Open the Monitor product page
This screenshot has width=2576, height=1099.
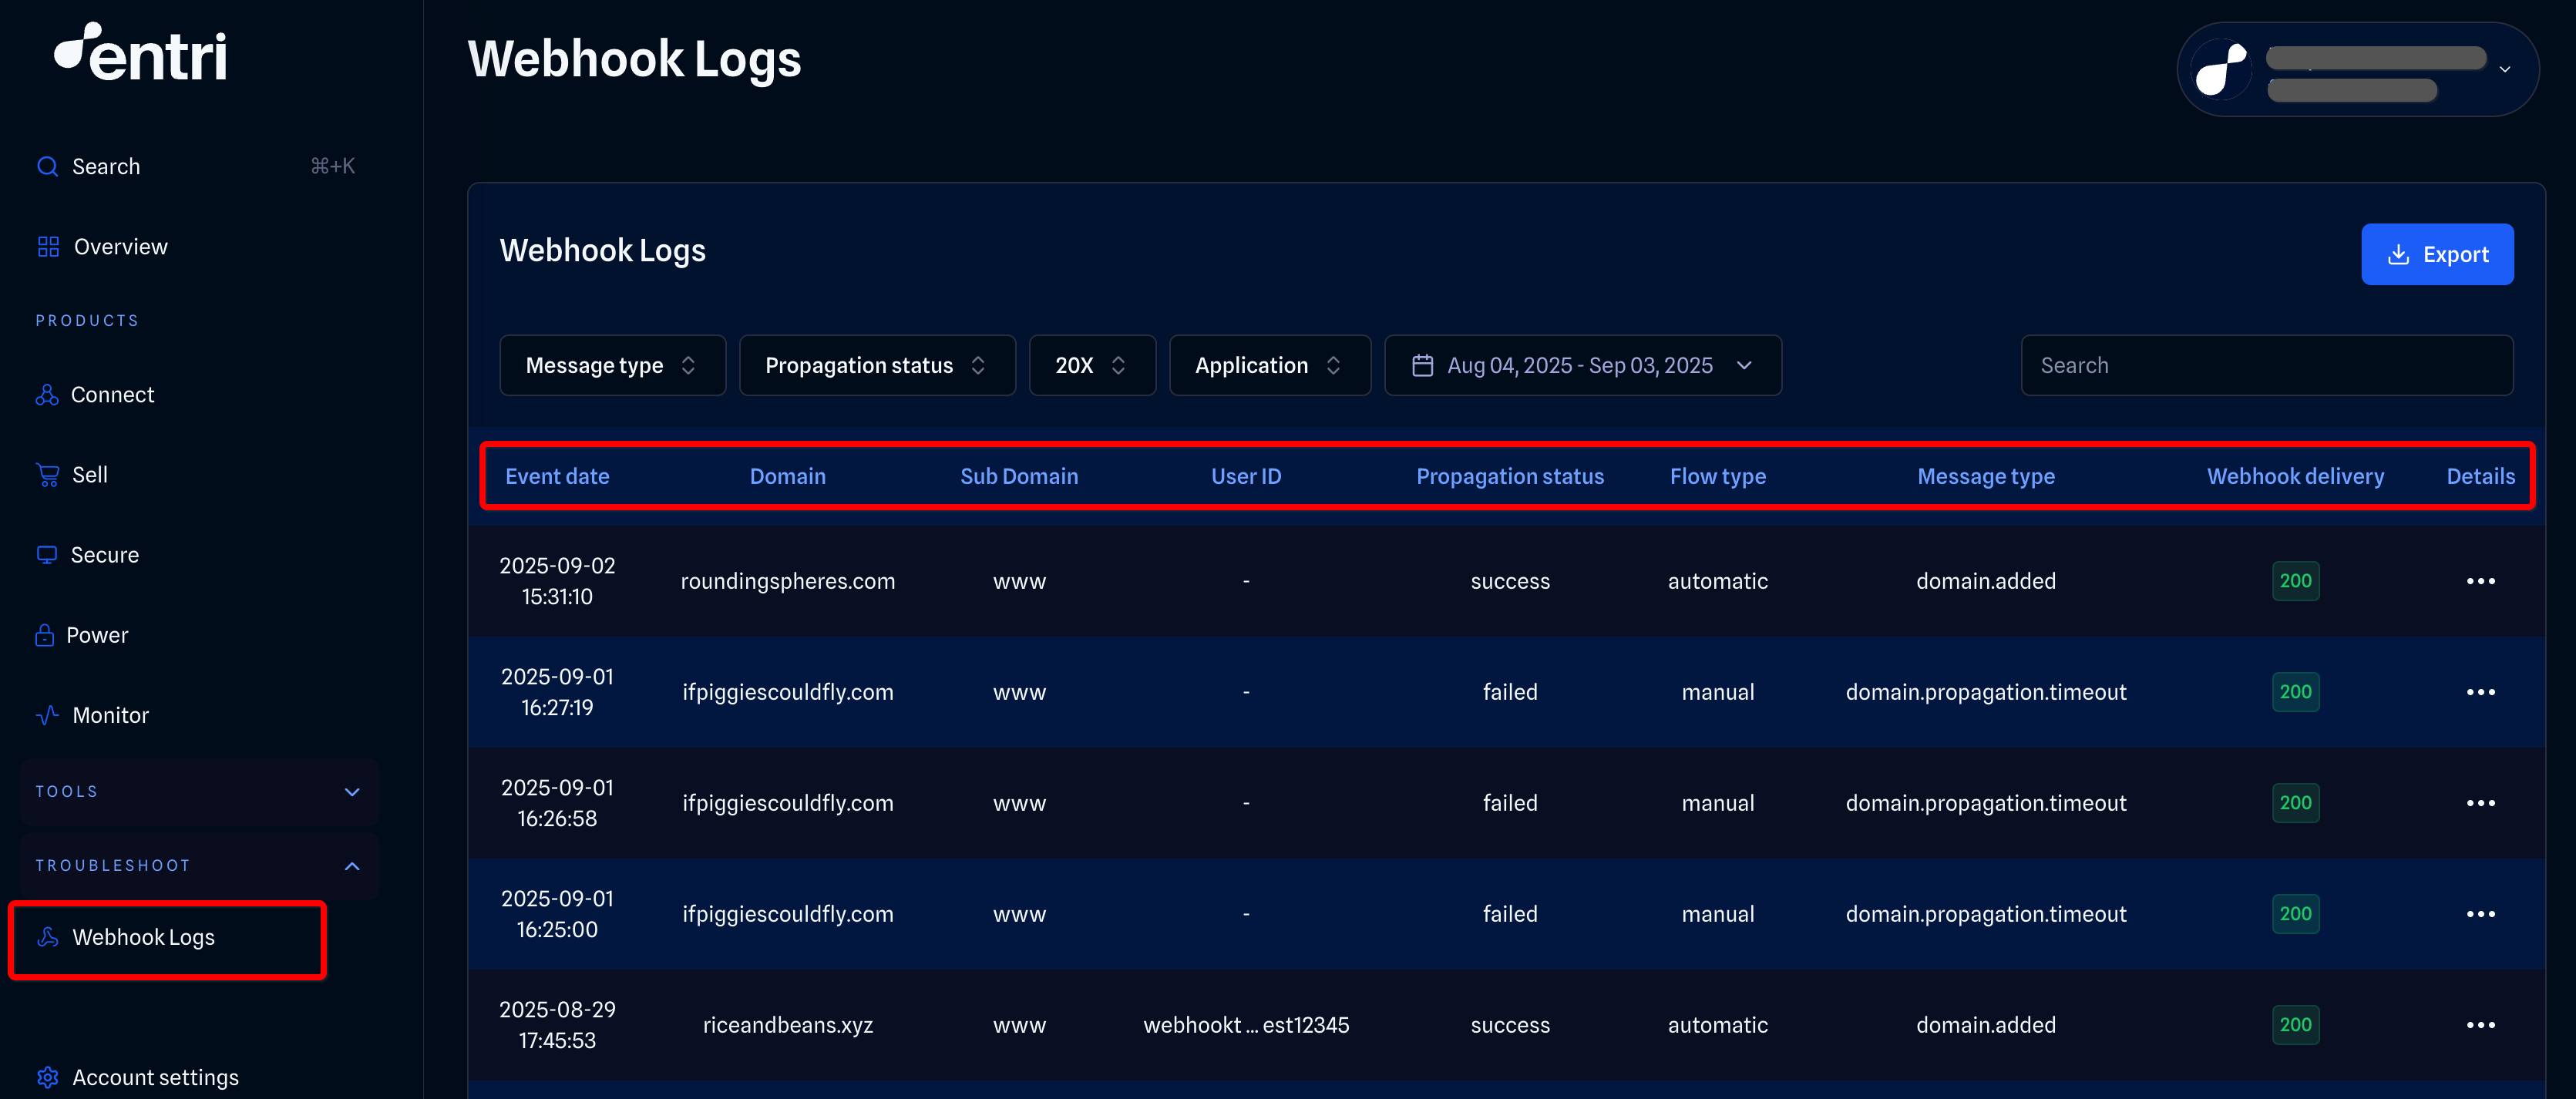pos(110,715)
